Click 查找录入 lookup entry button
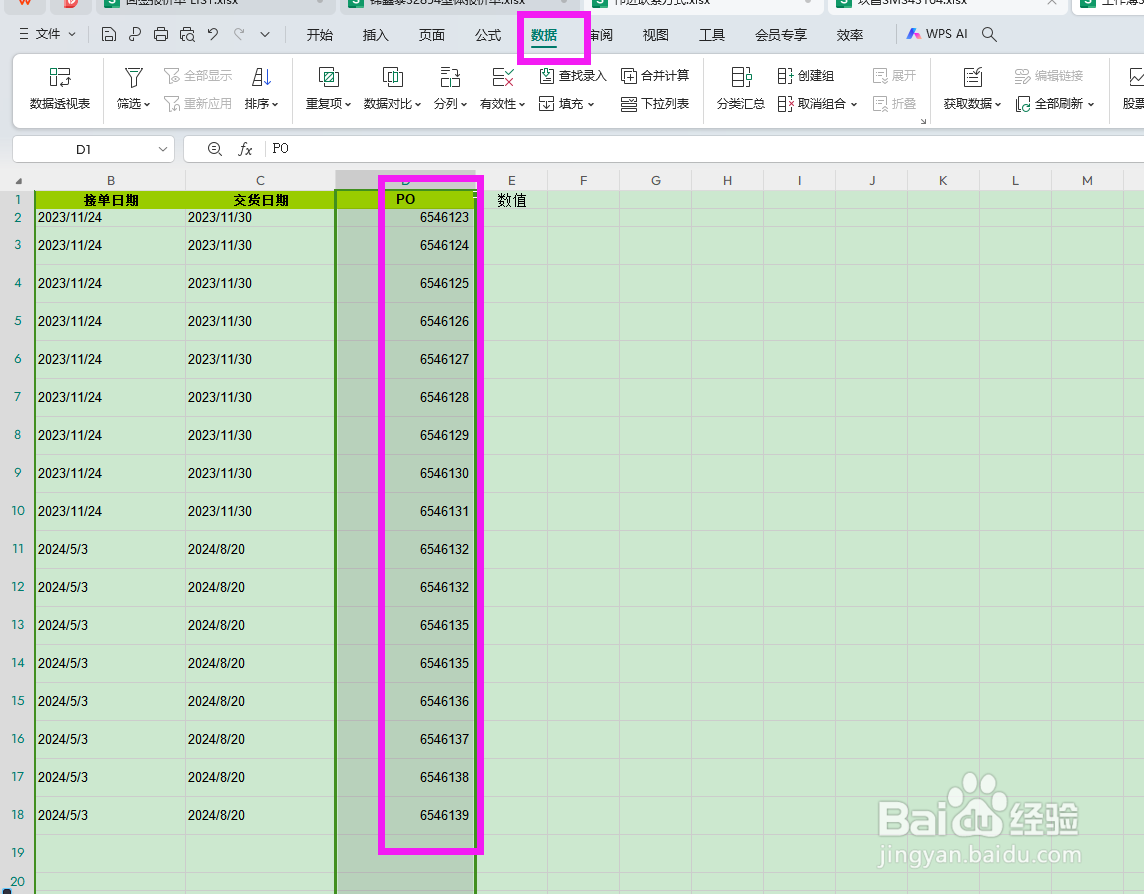The width and height of the screenshot is (1144, 894). [573, 75]
